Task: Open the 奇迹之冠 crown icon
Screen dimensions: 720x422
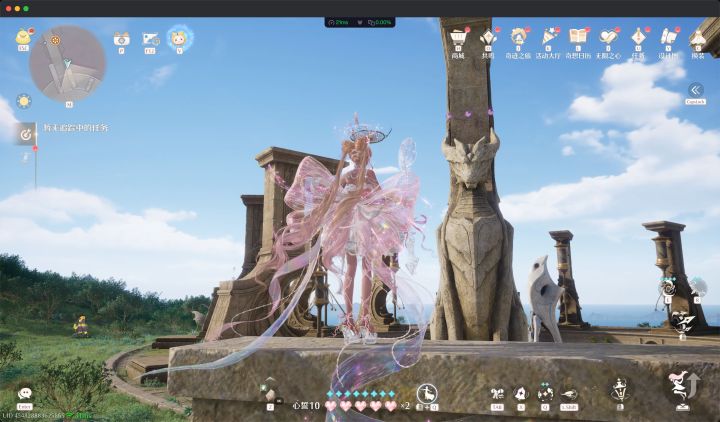Action: (518, 37)
